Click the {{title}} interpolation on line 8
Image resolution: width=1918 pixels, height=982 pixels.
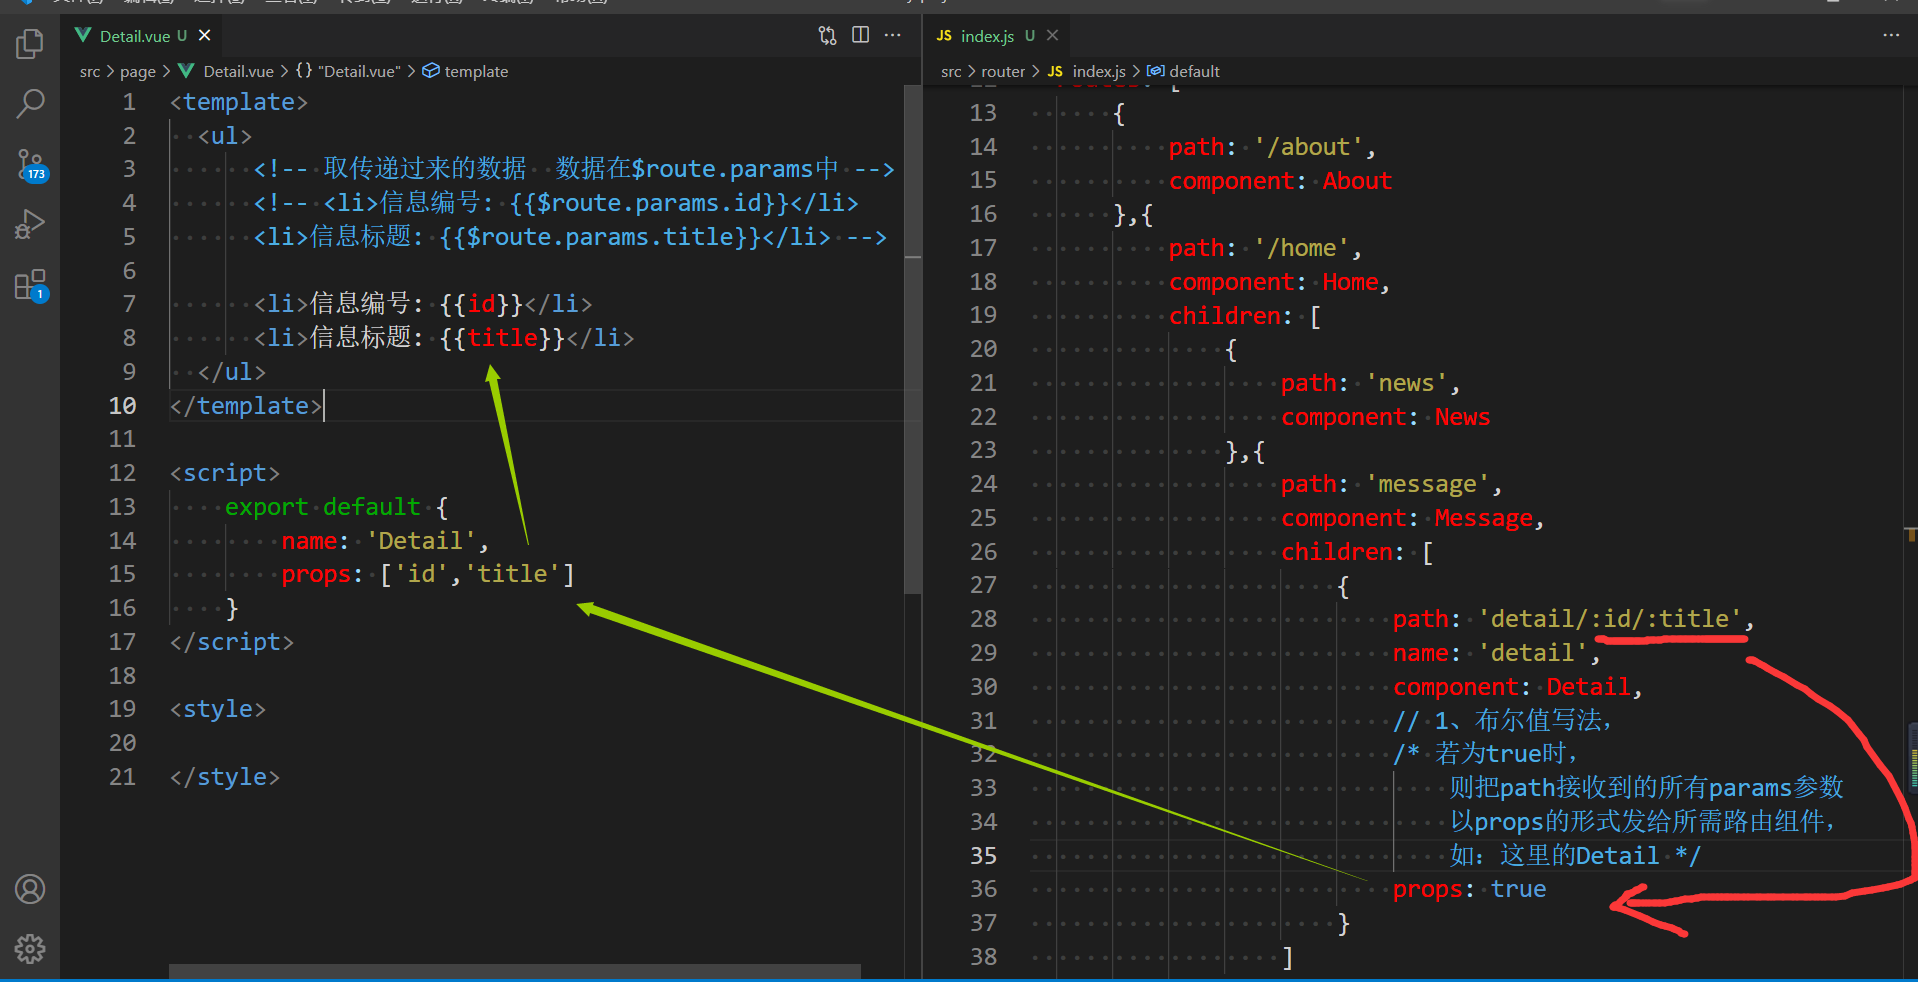[x=502, y=338]
